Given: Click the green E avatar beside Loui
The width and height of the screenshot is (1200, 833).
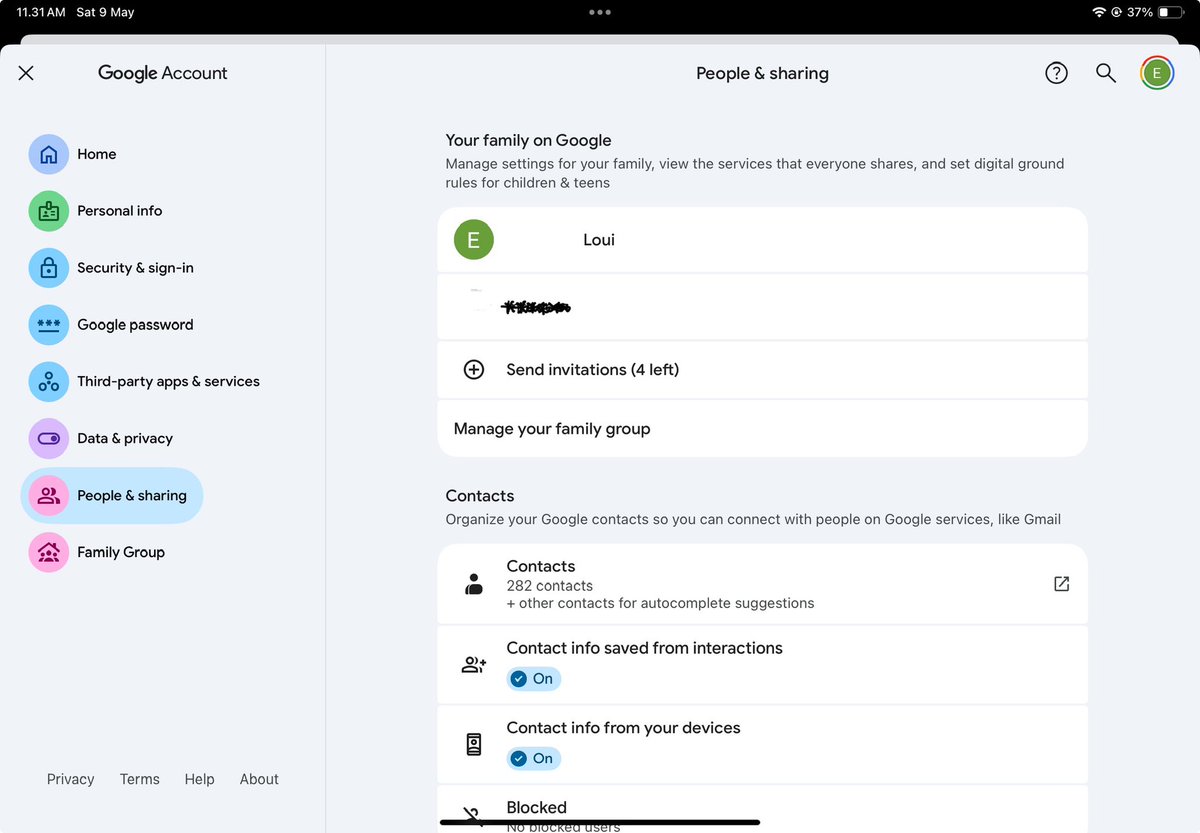Looking at the screenshot, I should (474, 240).
